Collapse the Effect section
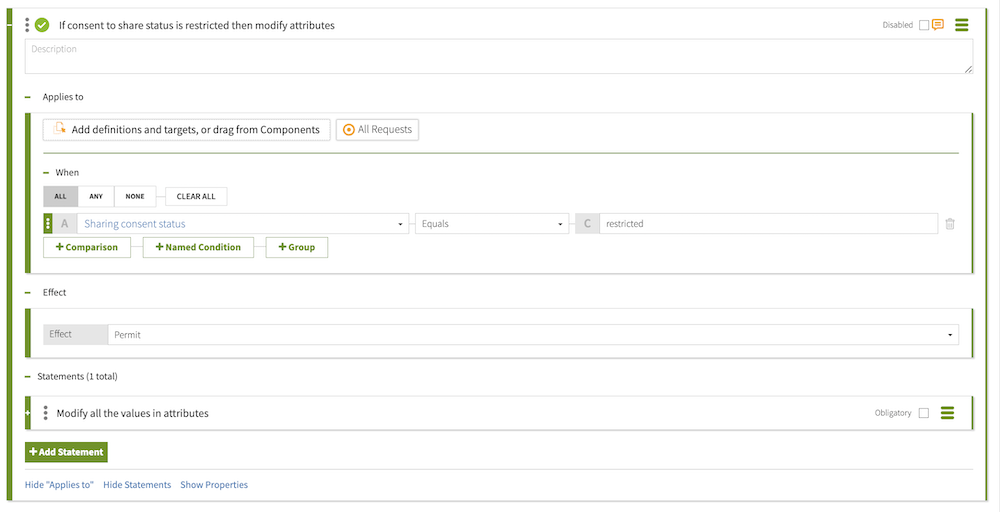 tap(27, 293)
